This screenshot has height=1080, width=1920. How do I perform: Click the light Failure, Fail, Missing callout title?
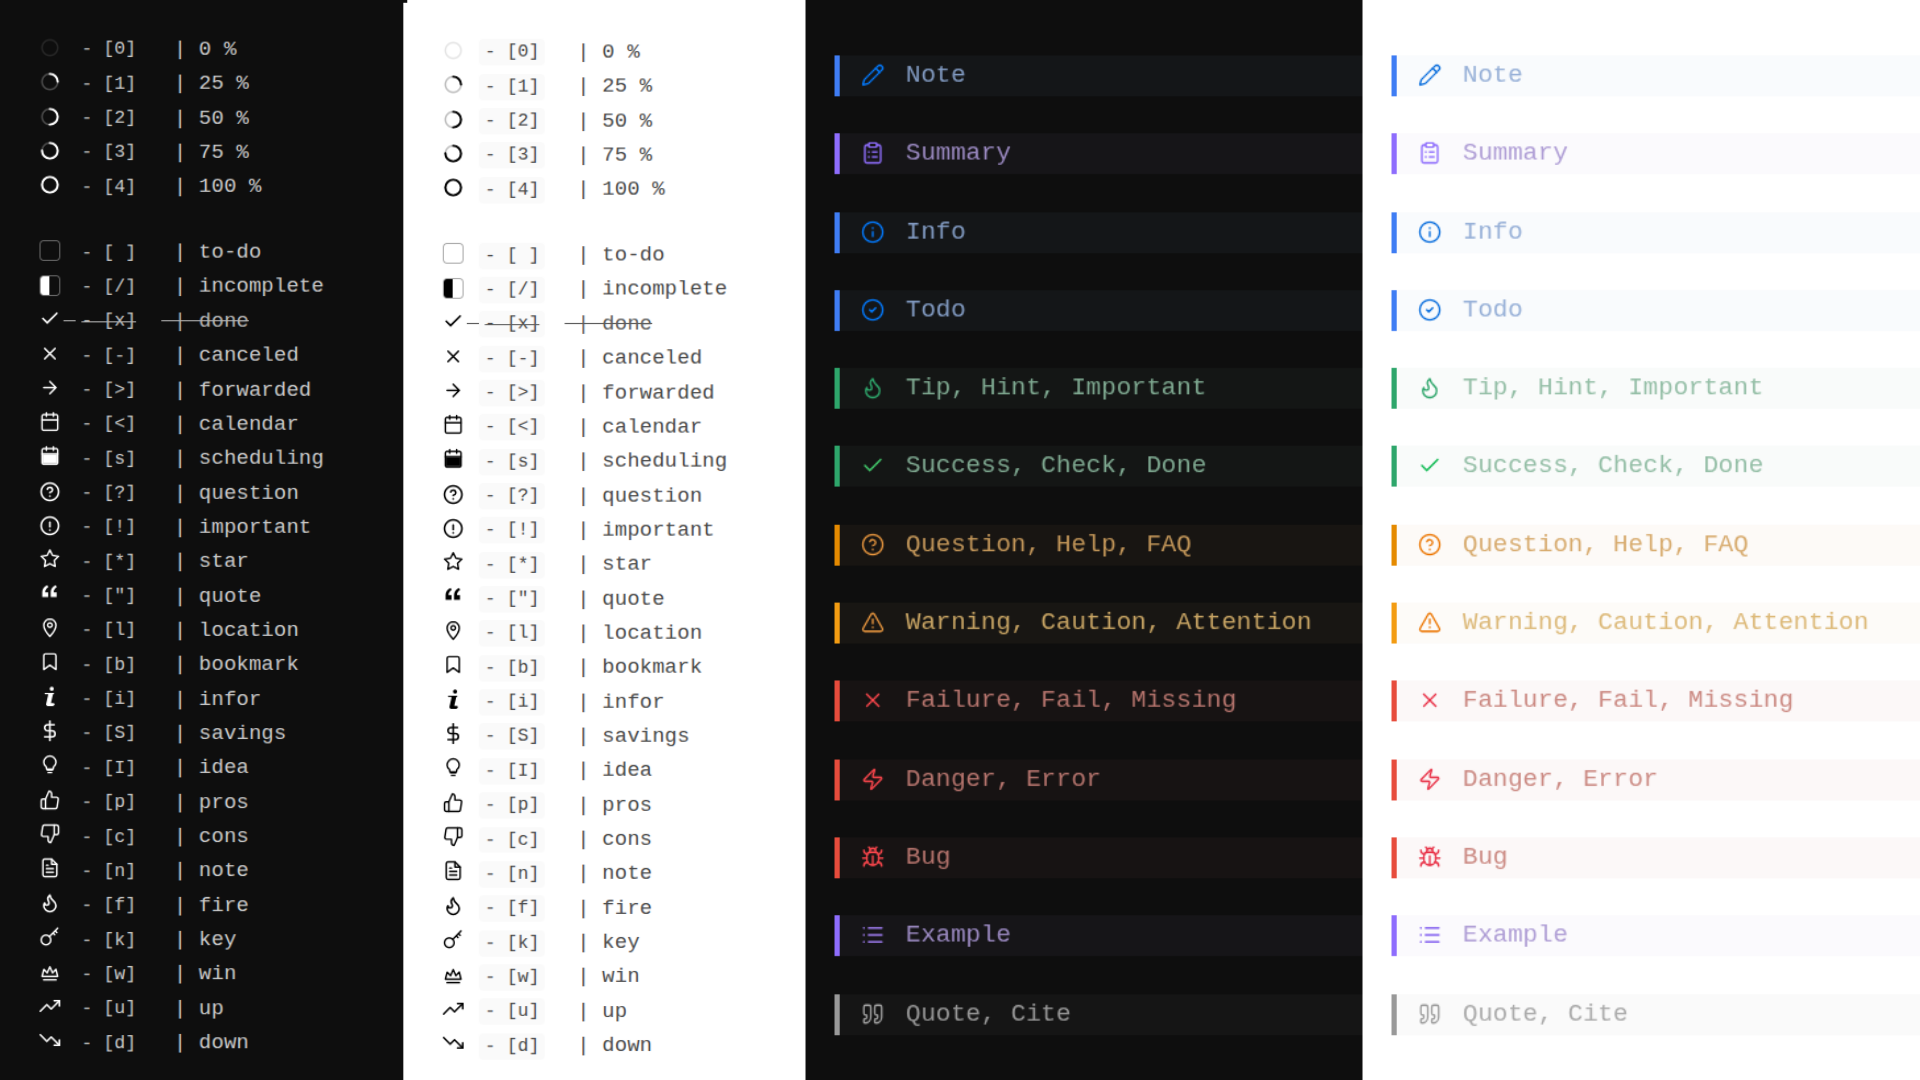(x=1627, y=700)
